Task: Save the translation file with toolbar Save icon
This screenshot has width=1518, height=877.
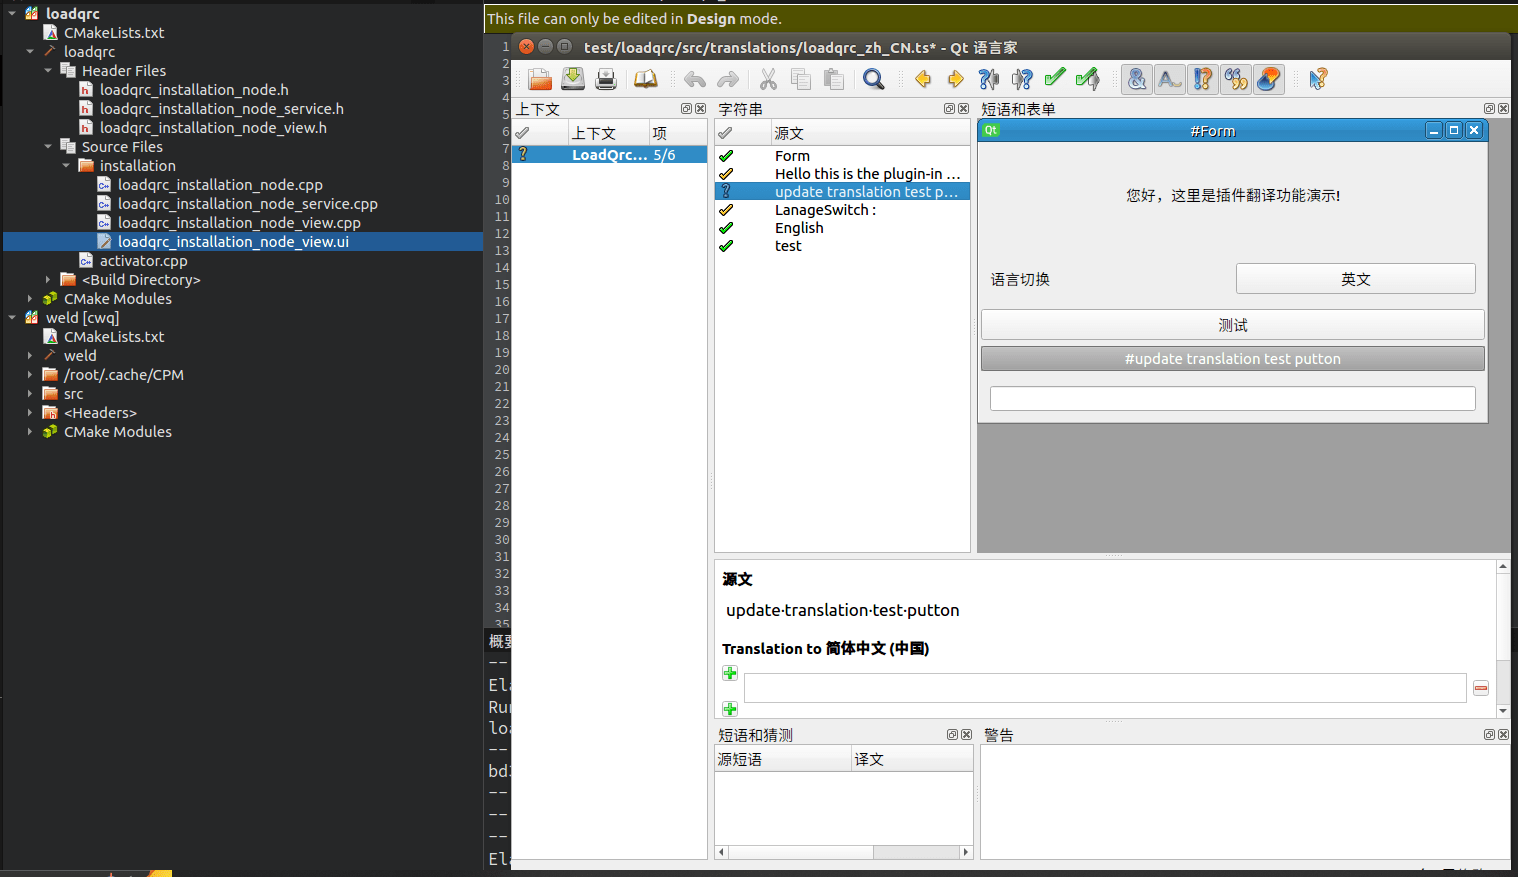Action: [573, 79]
